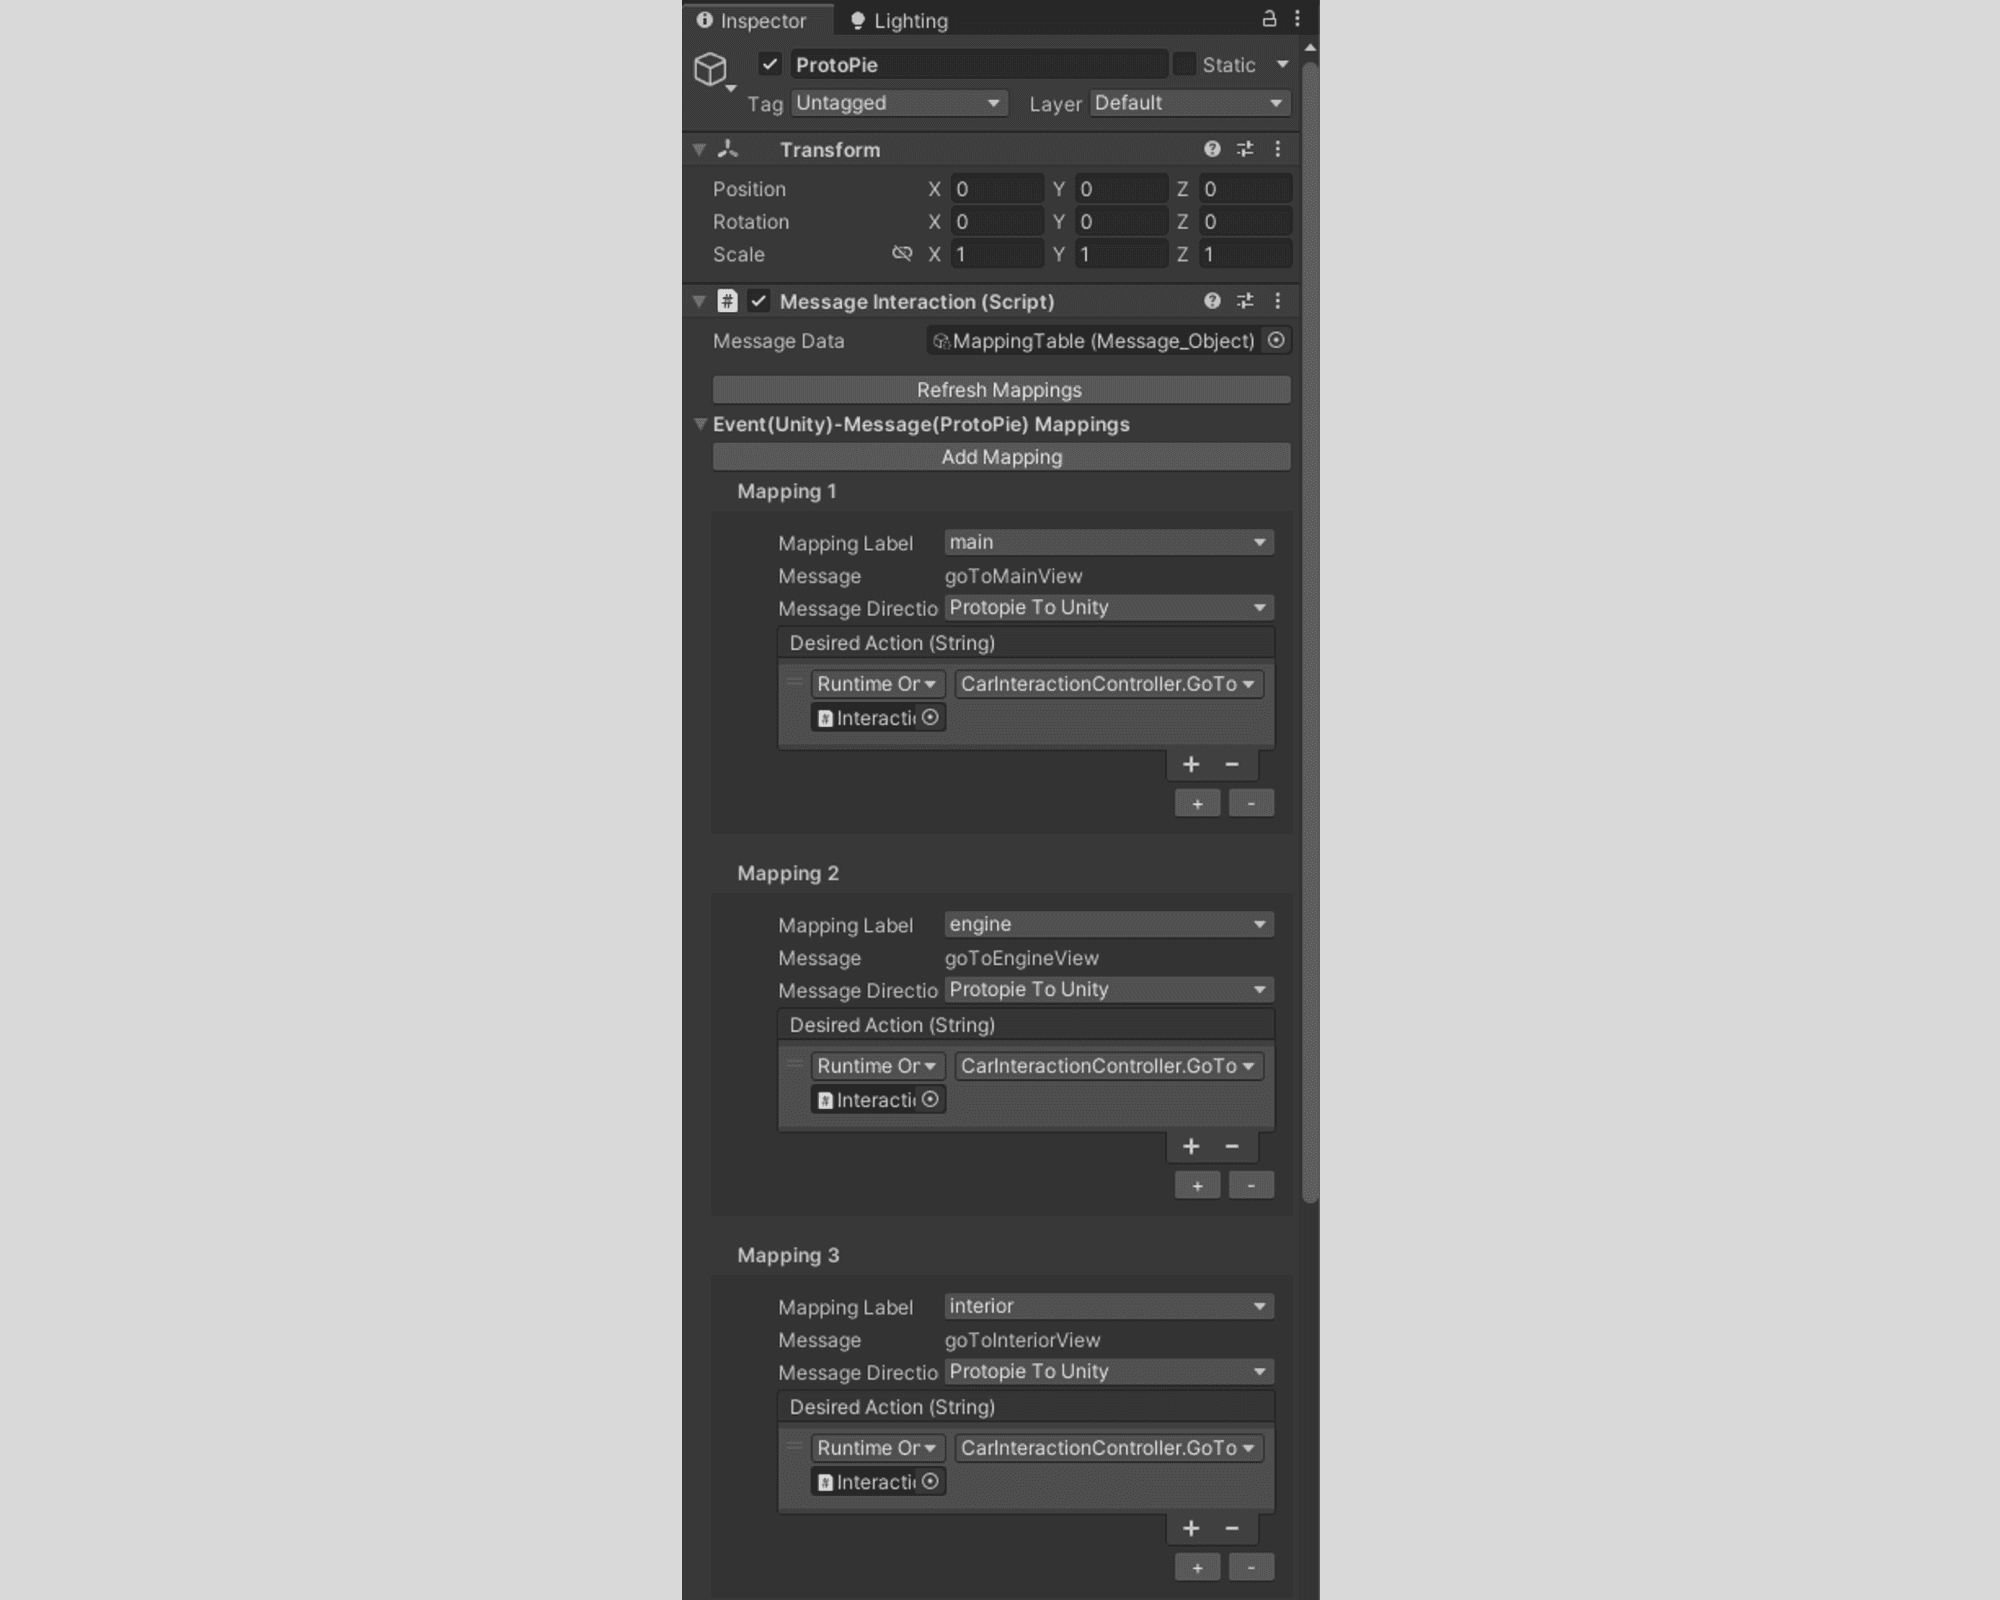Lock the Inspector with the padlock icon
The width and height of the screenshot is (2000, 1600).
pyautogui.click(x=1268, y=19)
